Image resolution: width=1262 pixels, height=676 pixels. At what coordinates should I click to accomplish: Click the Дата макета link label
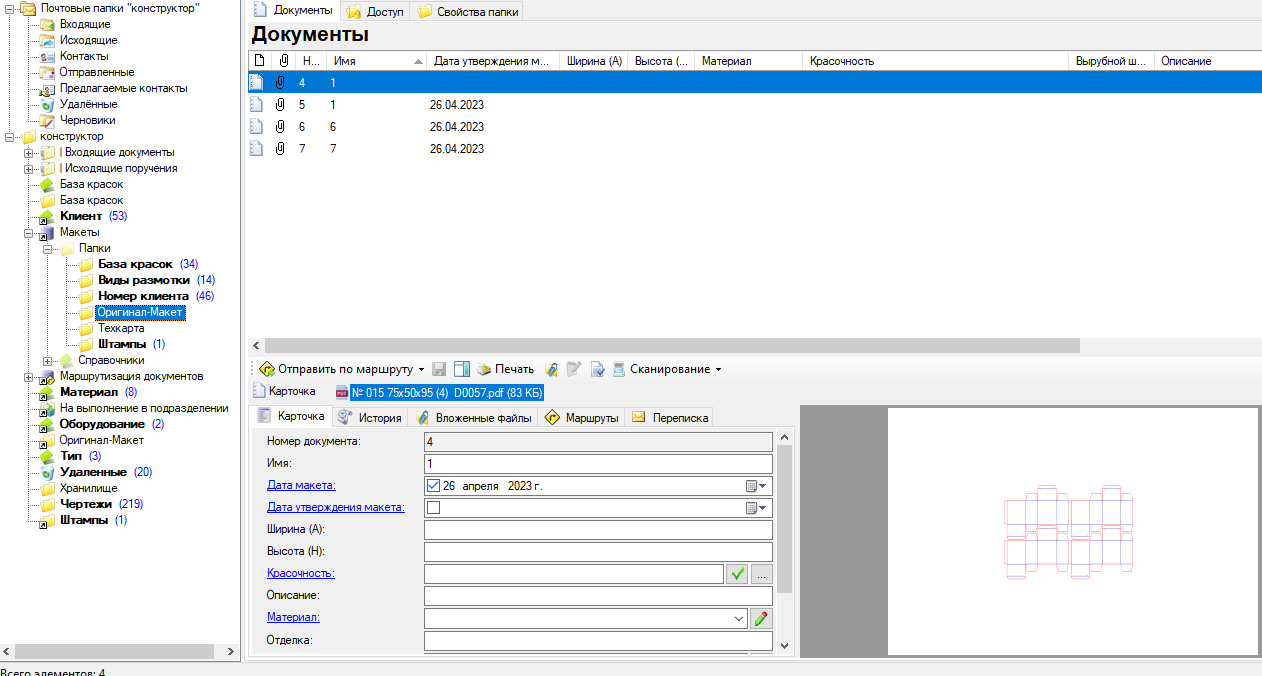click(x=301, y=485)
